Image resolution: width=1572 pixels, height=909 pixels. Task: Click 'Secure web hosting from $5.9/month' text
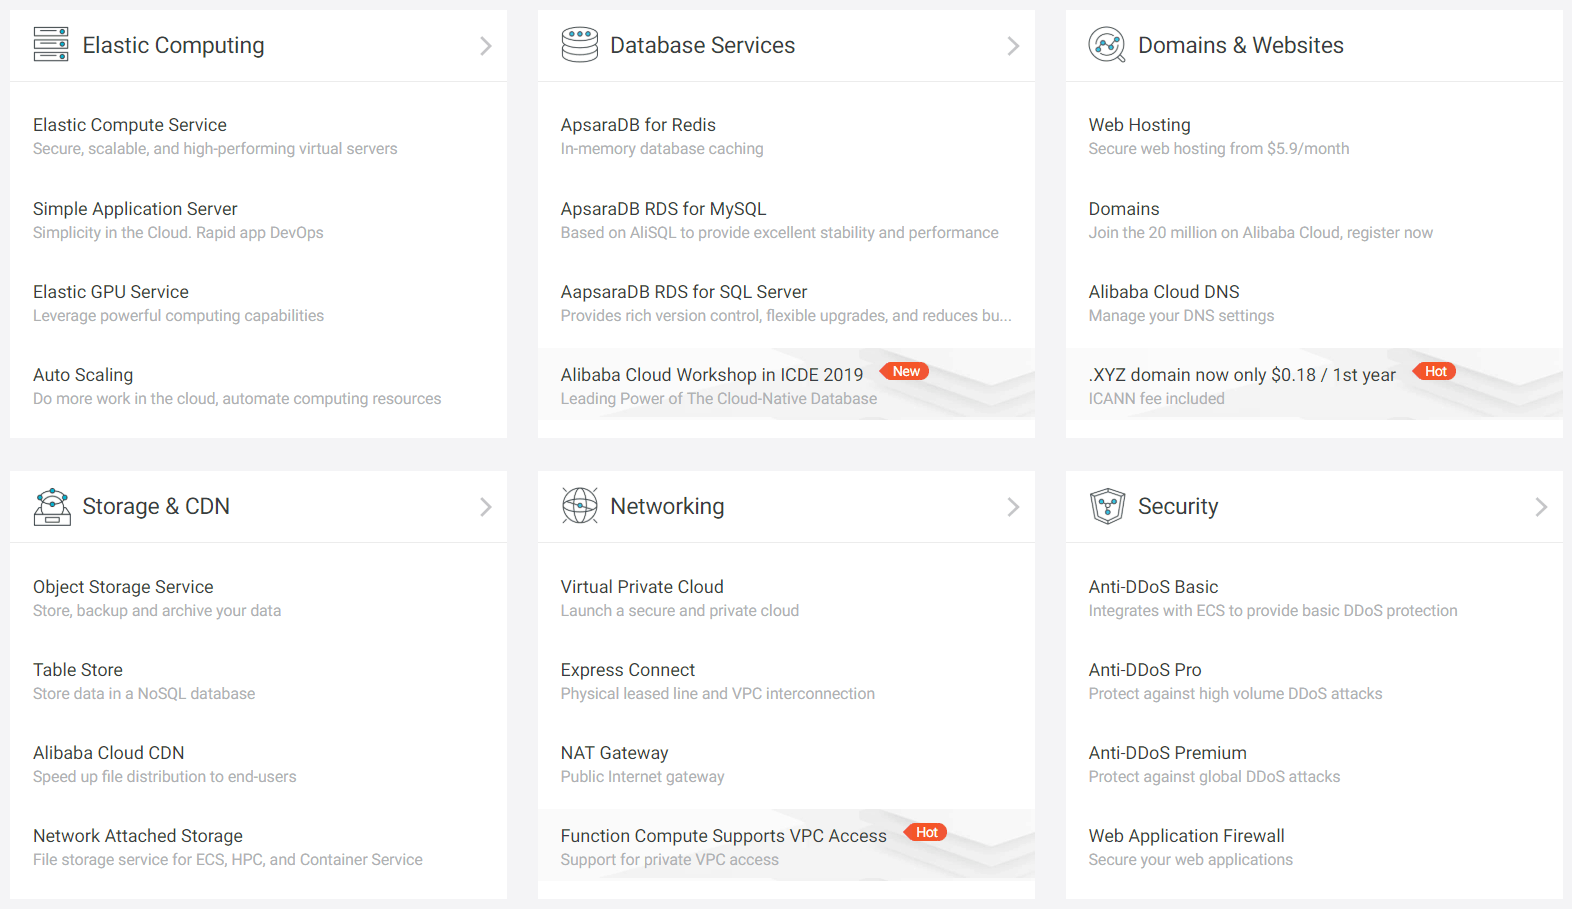1219,149
